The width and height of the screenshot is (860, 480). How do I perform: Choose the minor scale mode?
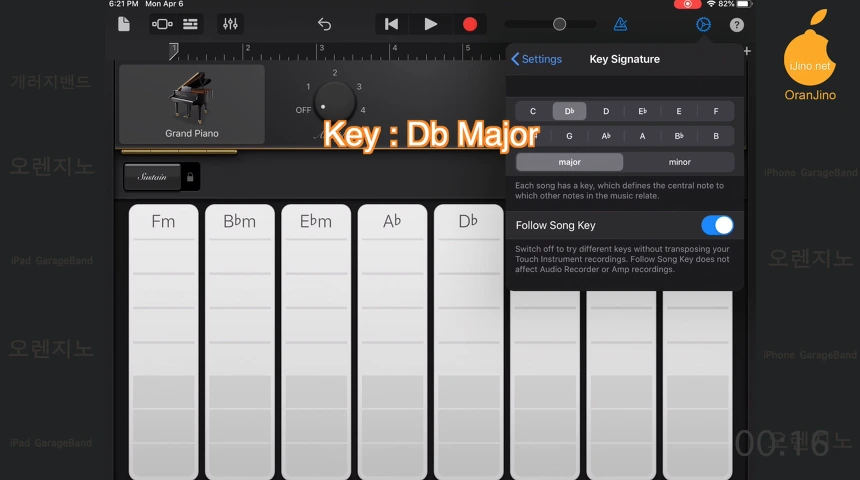coord(680,162)
